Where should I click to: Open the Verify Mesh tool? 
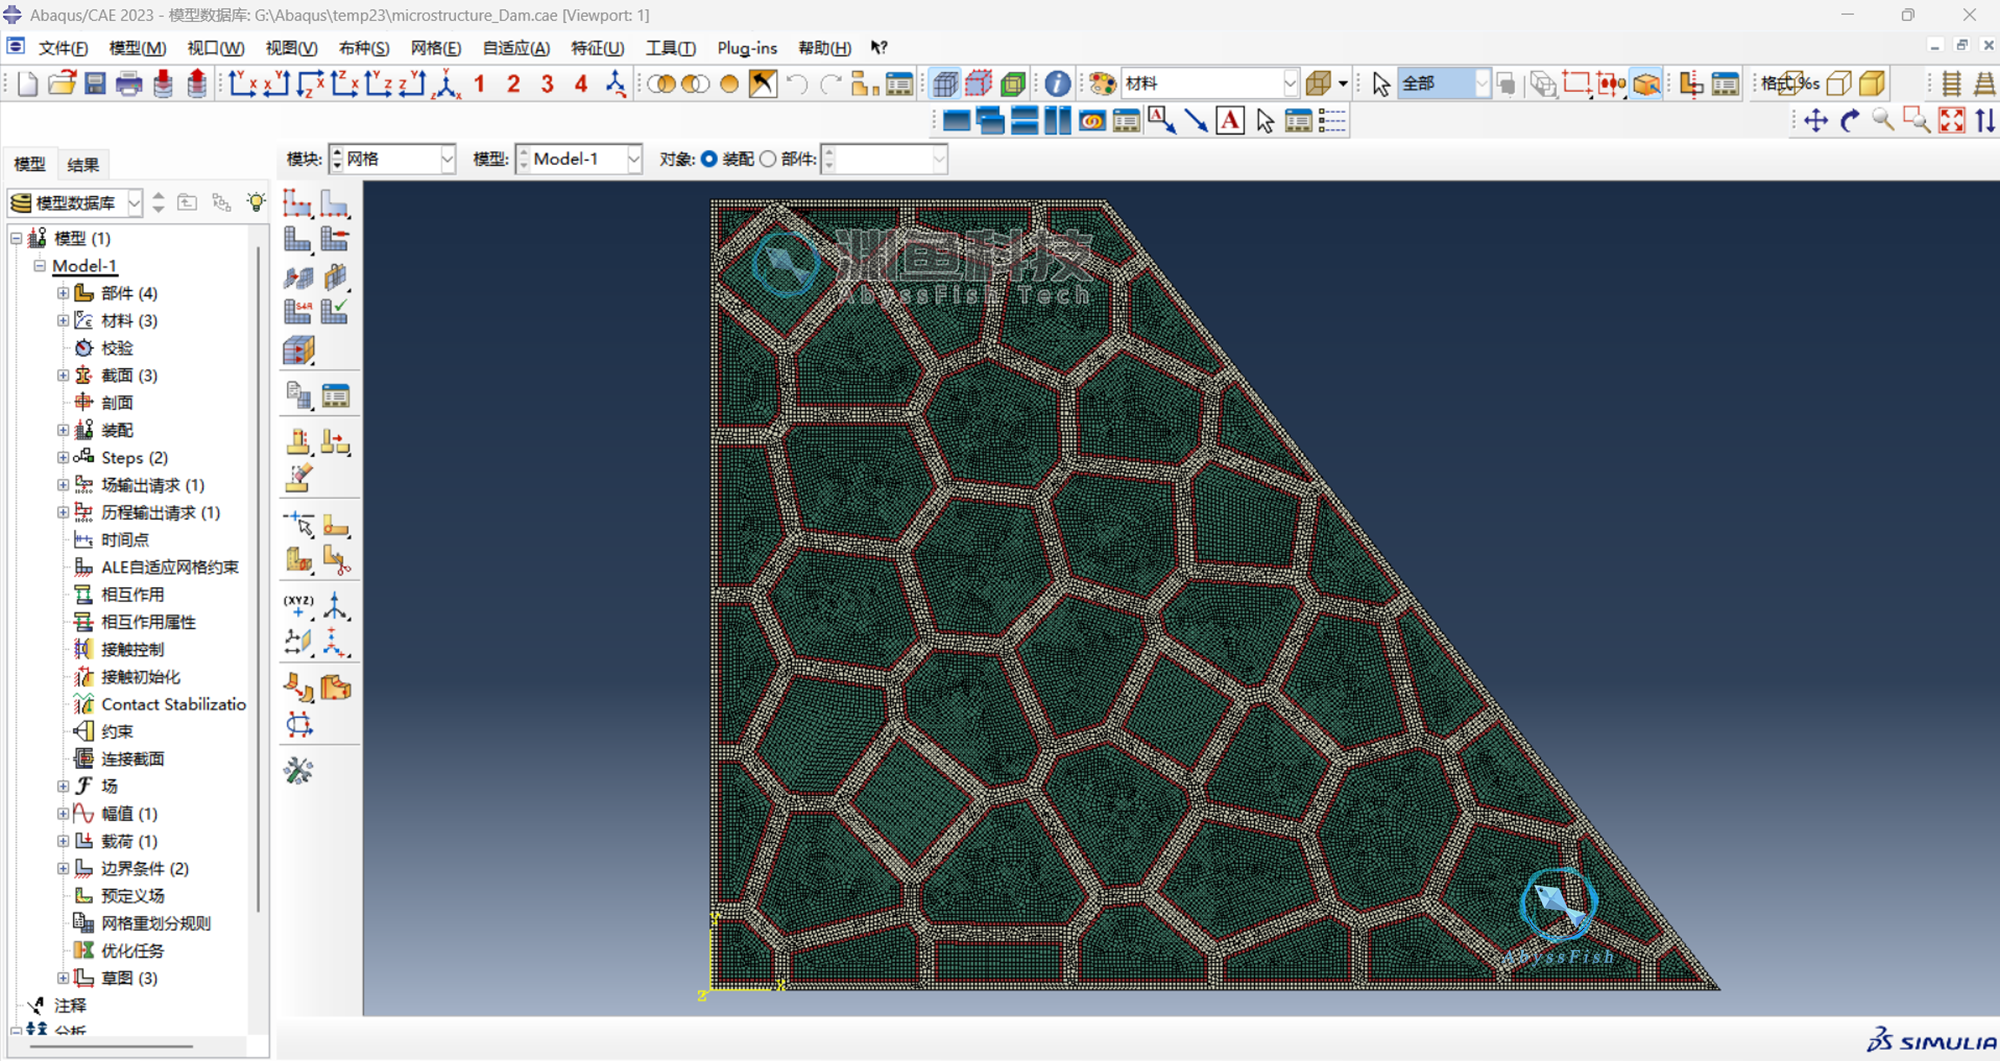tap(335, 311)
